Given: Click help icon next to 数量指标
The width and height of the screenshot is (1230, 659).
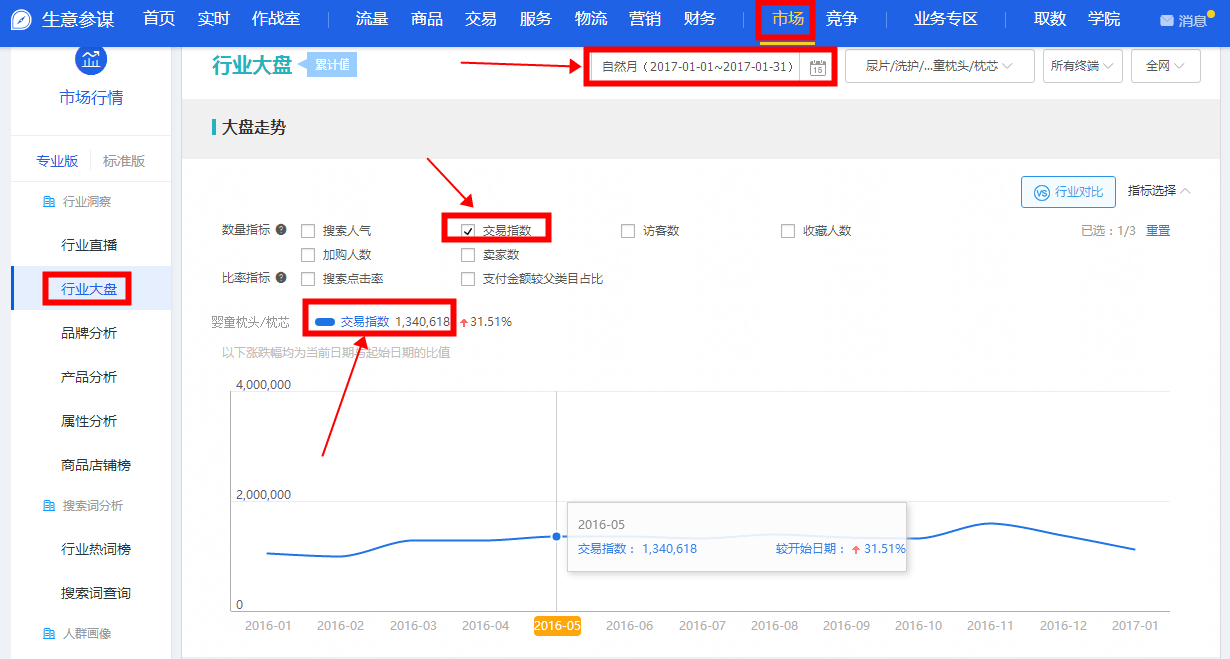Looking at the screenshot, I should 281,230.
